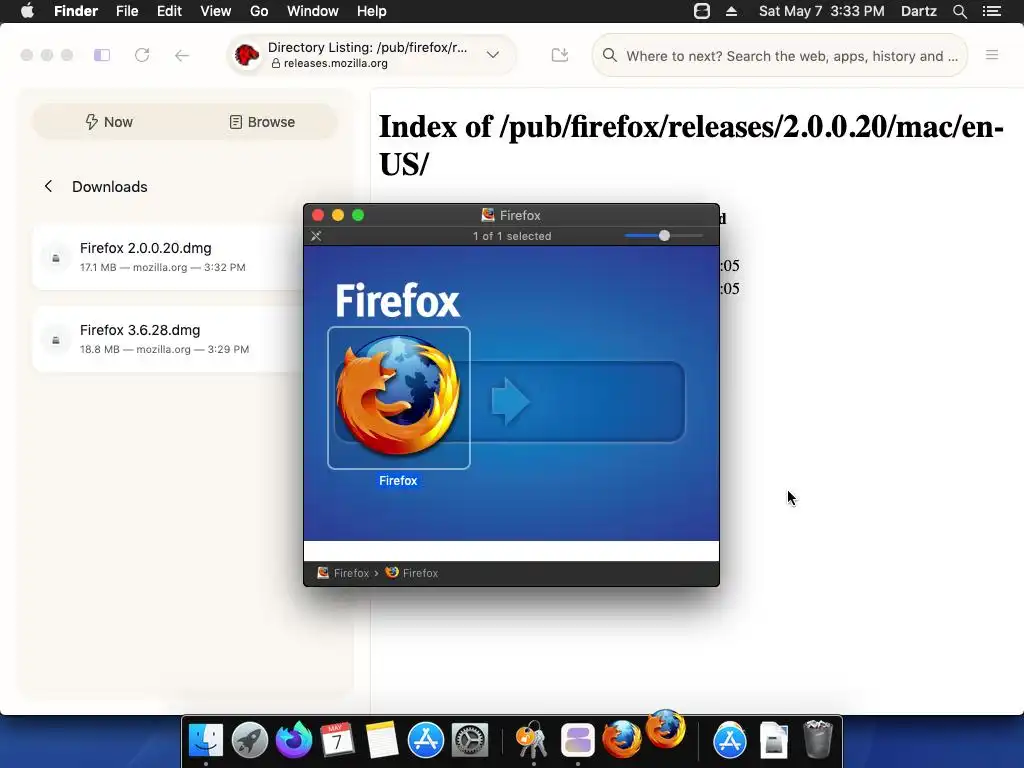1024x768 pixels.
Task: Open the File menu
Action: 127,11
